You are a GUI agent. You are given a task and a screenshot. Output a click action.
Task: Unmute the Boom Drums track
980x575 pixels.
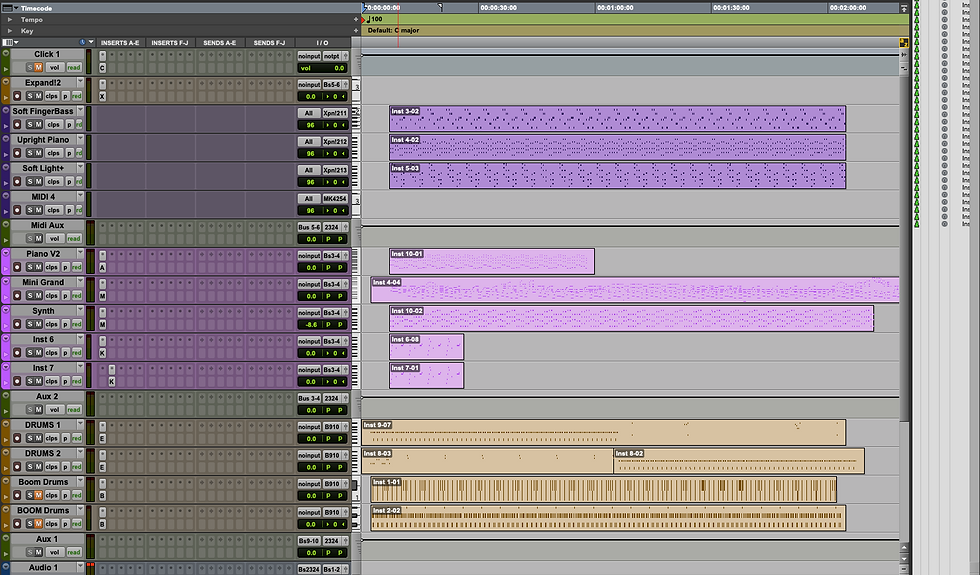click(x=38, y=496)
